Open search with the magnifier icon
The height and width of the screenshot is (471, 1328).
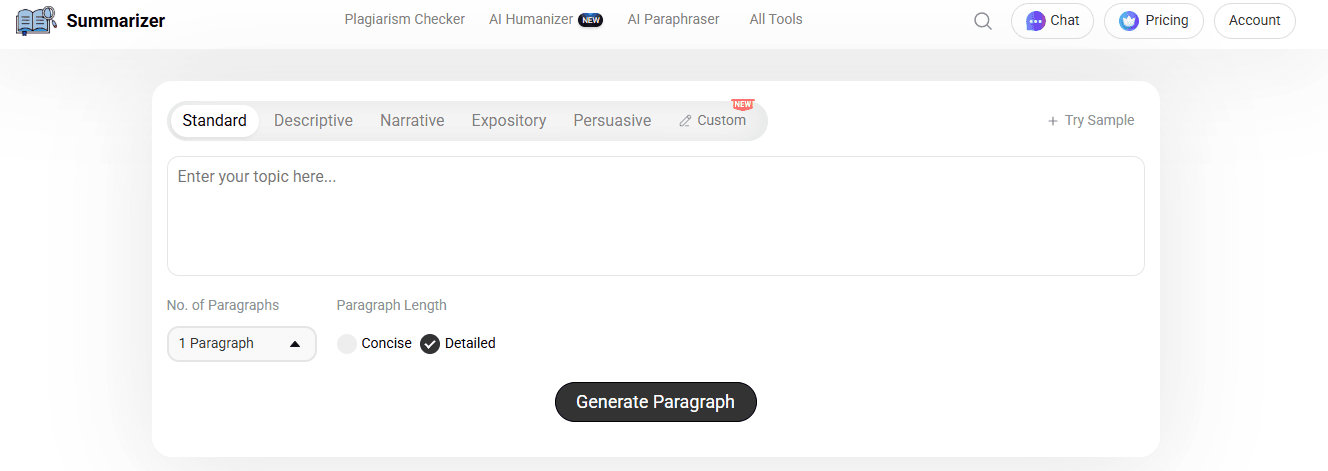983,21
